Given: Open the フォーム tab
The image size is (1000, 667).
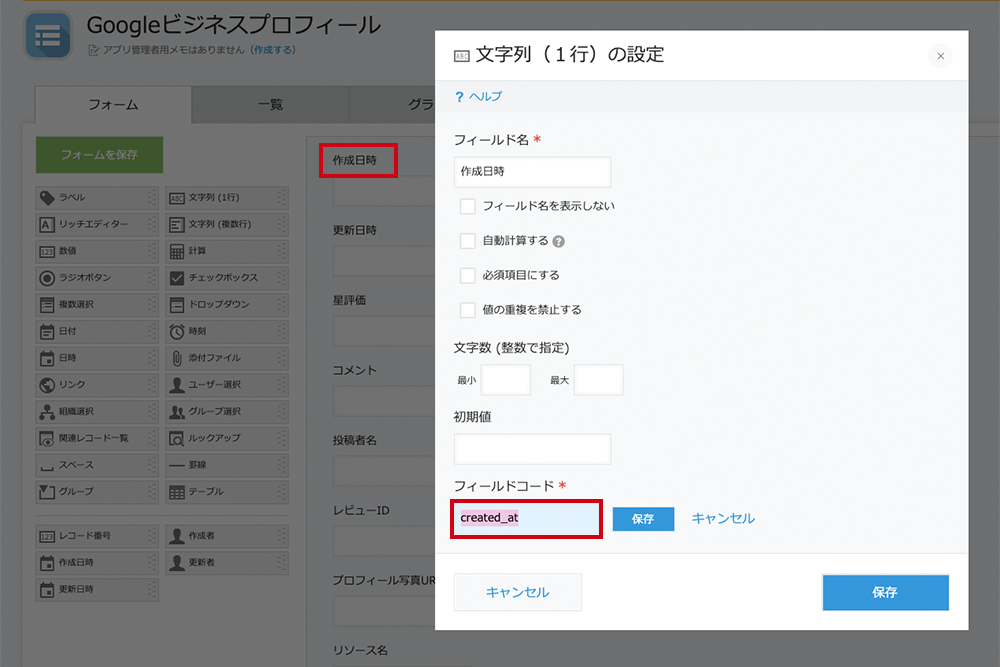Looking at the screenshot, I should pyautogui.click(x=113, y=105).
